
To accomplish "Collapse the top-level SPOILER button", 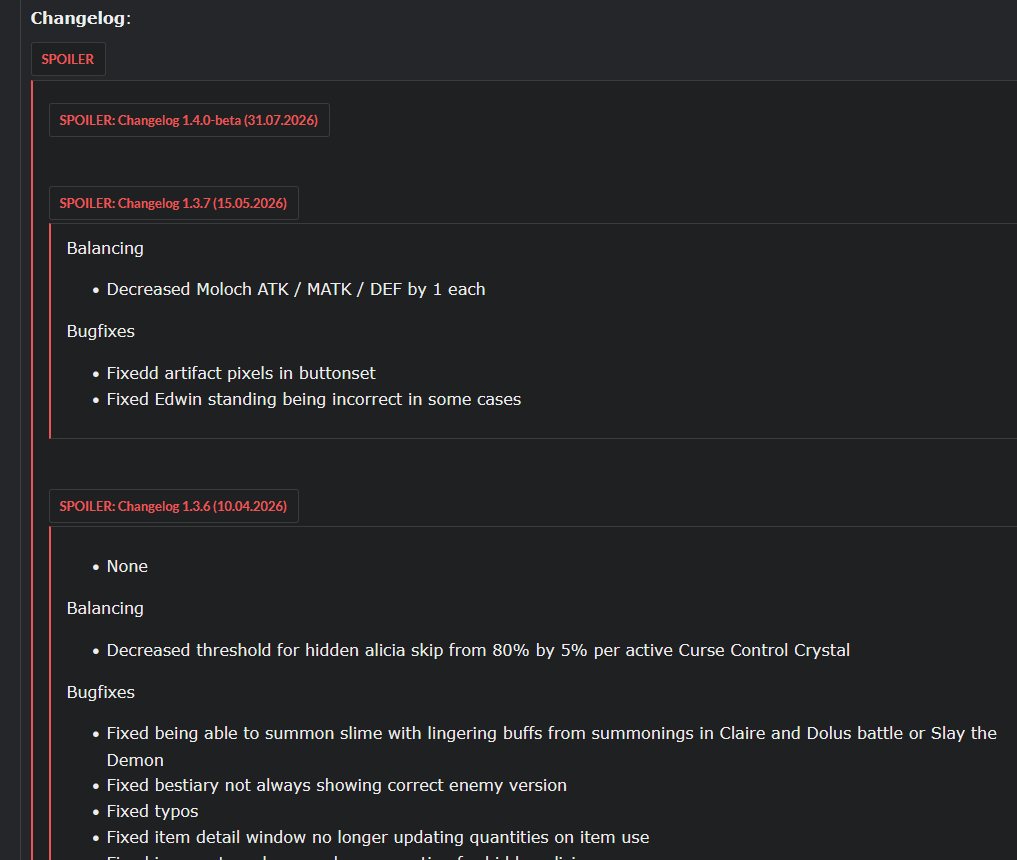I will click(68, 59).
